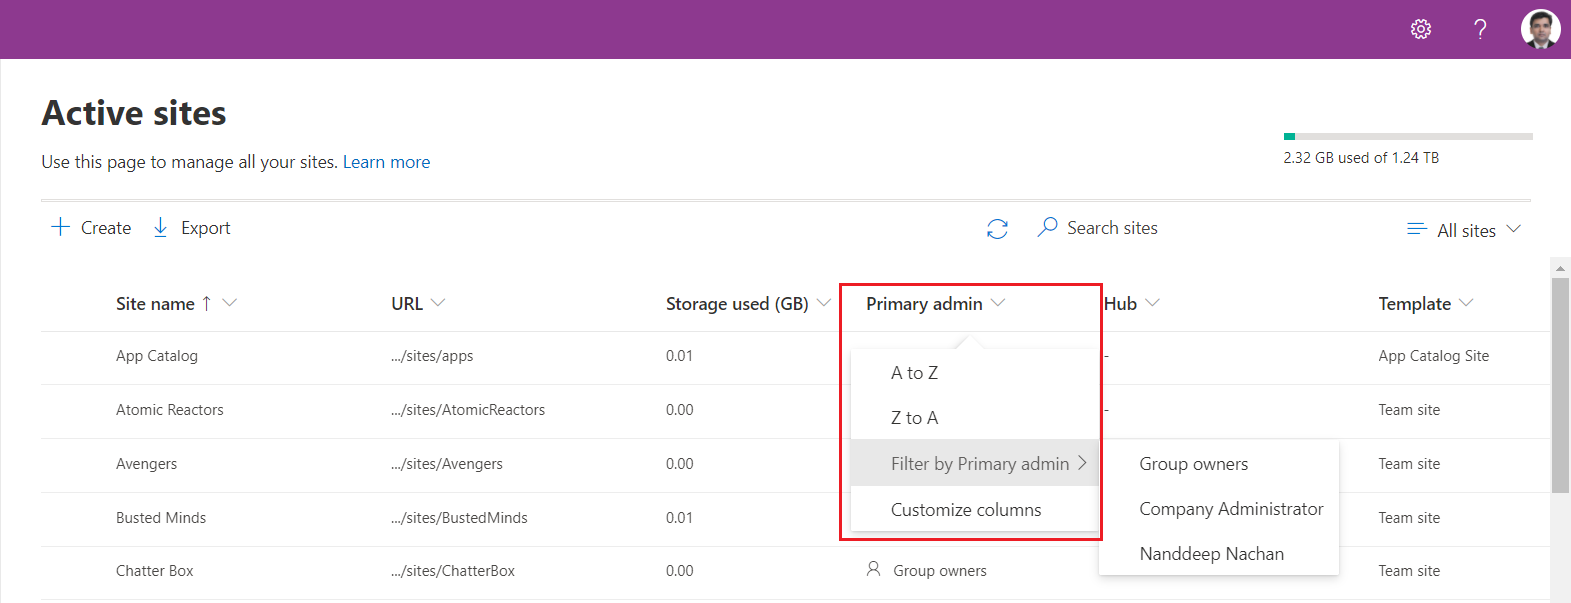Open the Site name column dropdown
Image resolution: width=1571 pixels, height=603 pixels.
229,303
